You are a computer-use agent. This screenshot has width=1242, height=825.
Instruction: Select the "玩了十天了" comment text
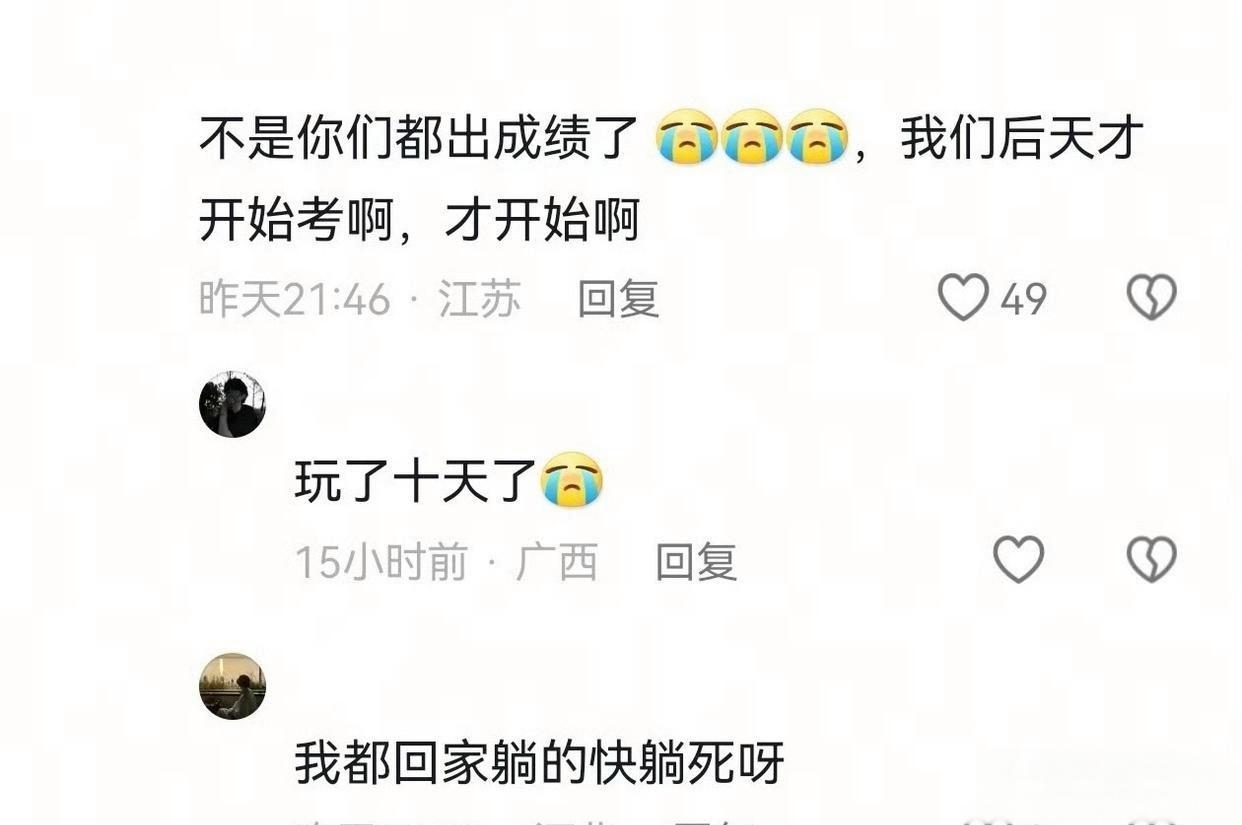[x=417, y=481]
